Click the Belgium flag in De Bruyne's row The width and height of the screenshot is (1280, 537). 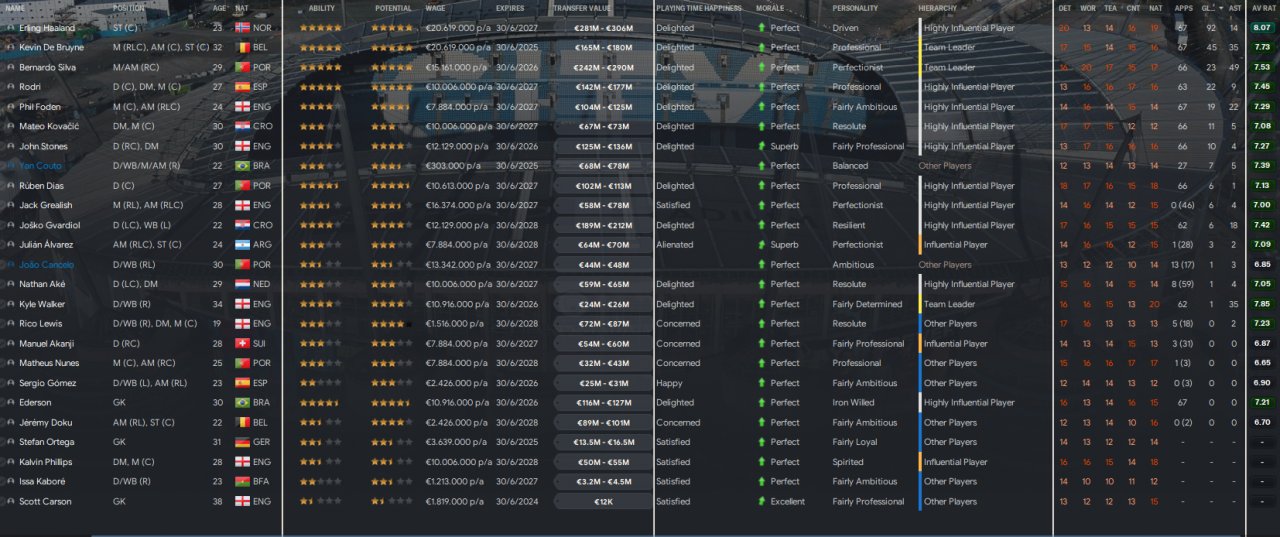(242, 47)
